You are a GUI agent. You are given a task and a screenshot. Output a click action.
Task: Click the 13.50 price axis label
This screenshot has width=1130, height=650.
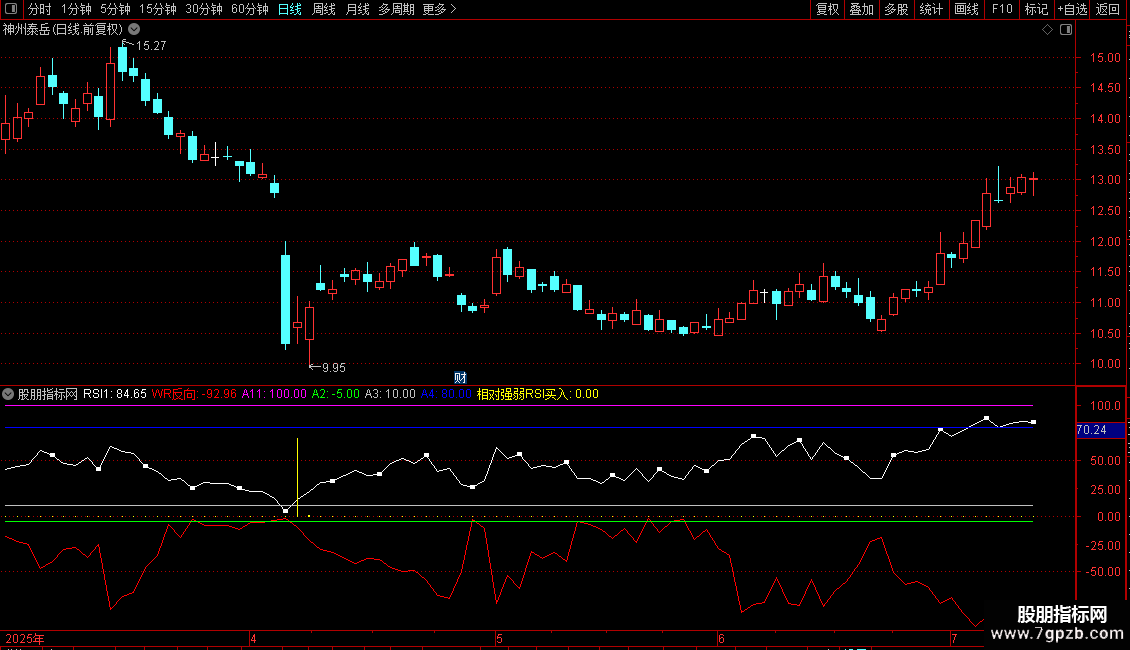pyautogui.click(x=1105, y=150)
